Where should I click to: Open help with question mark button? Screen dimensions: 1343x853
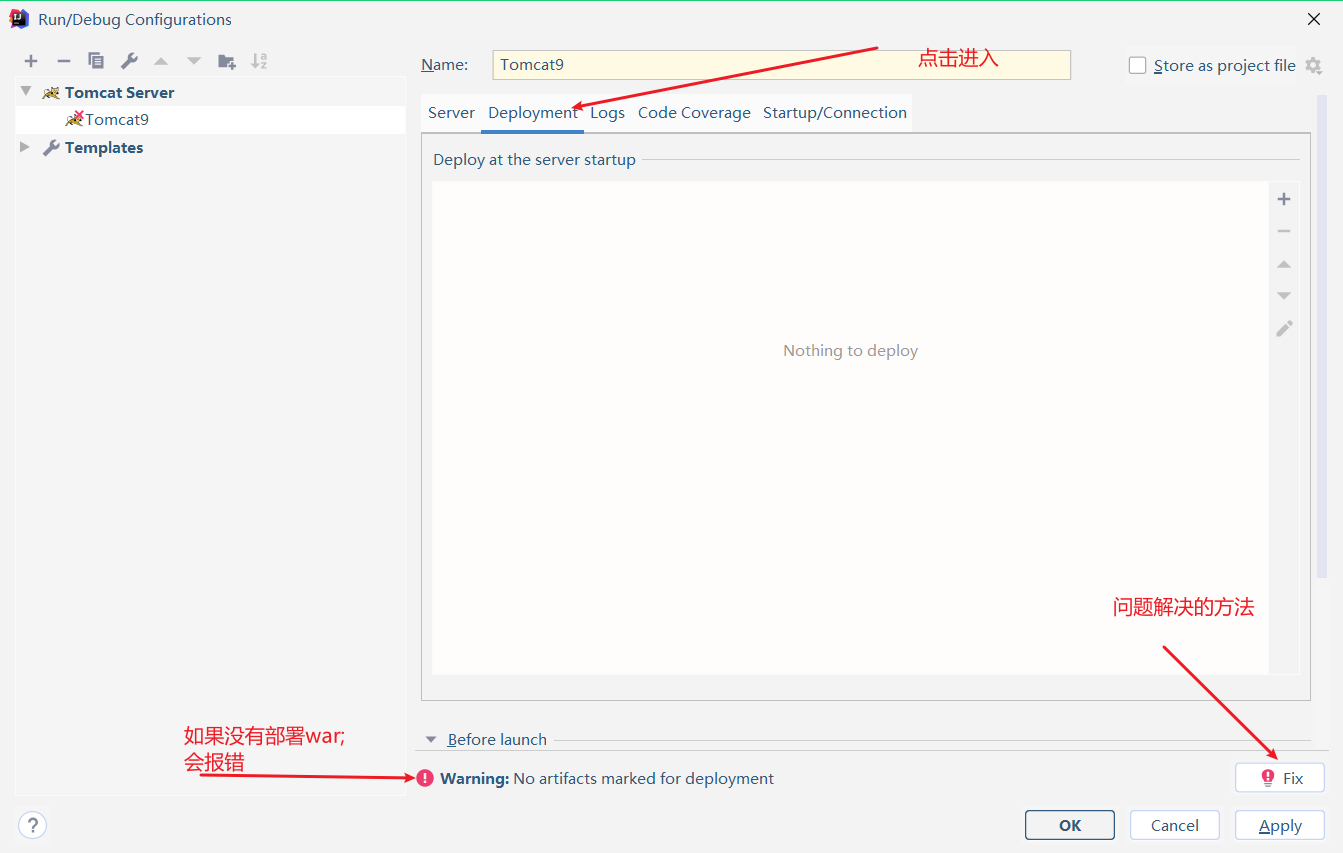pos(33,825)
